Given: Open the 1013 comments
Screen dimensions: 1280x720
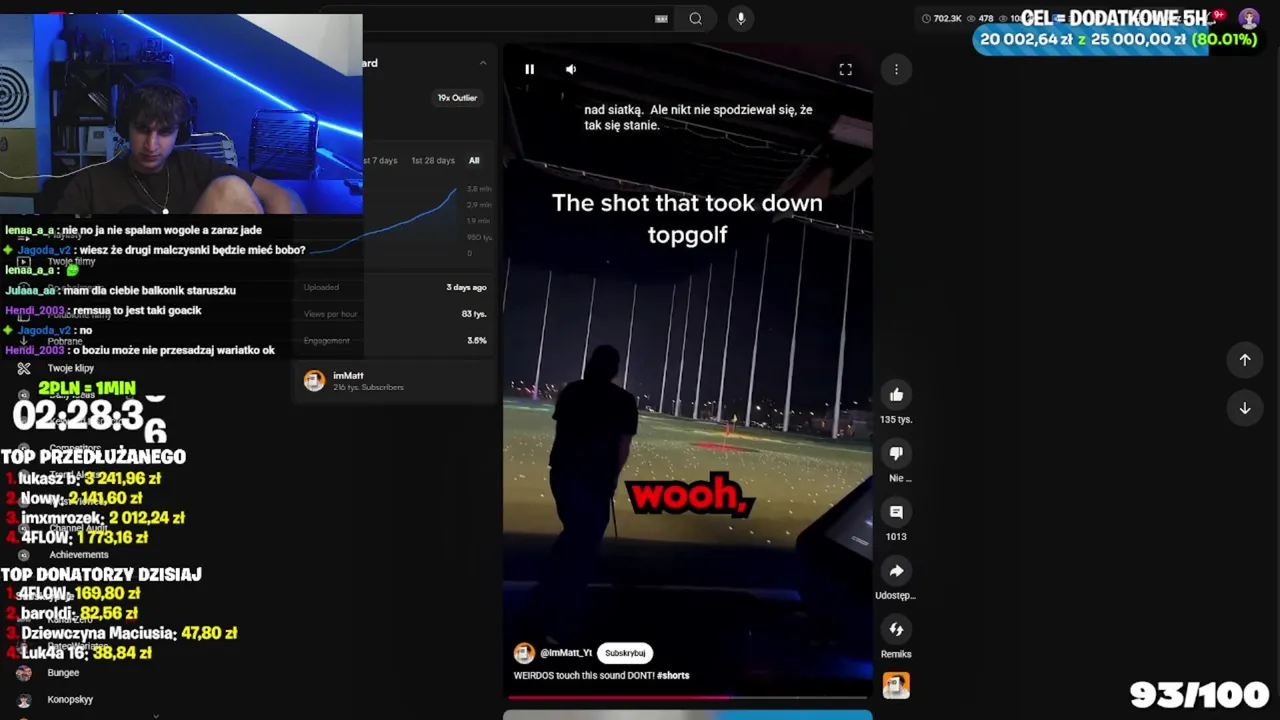Looking at the screenshot, I should (896, 512).
